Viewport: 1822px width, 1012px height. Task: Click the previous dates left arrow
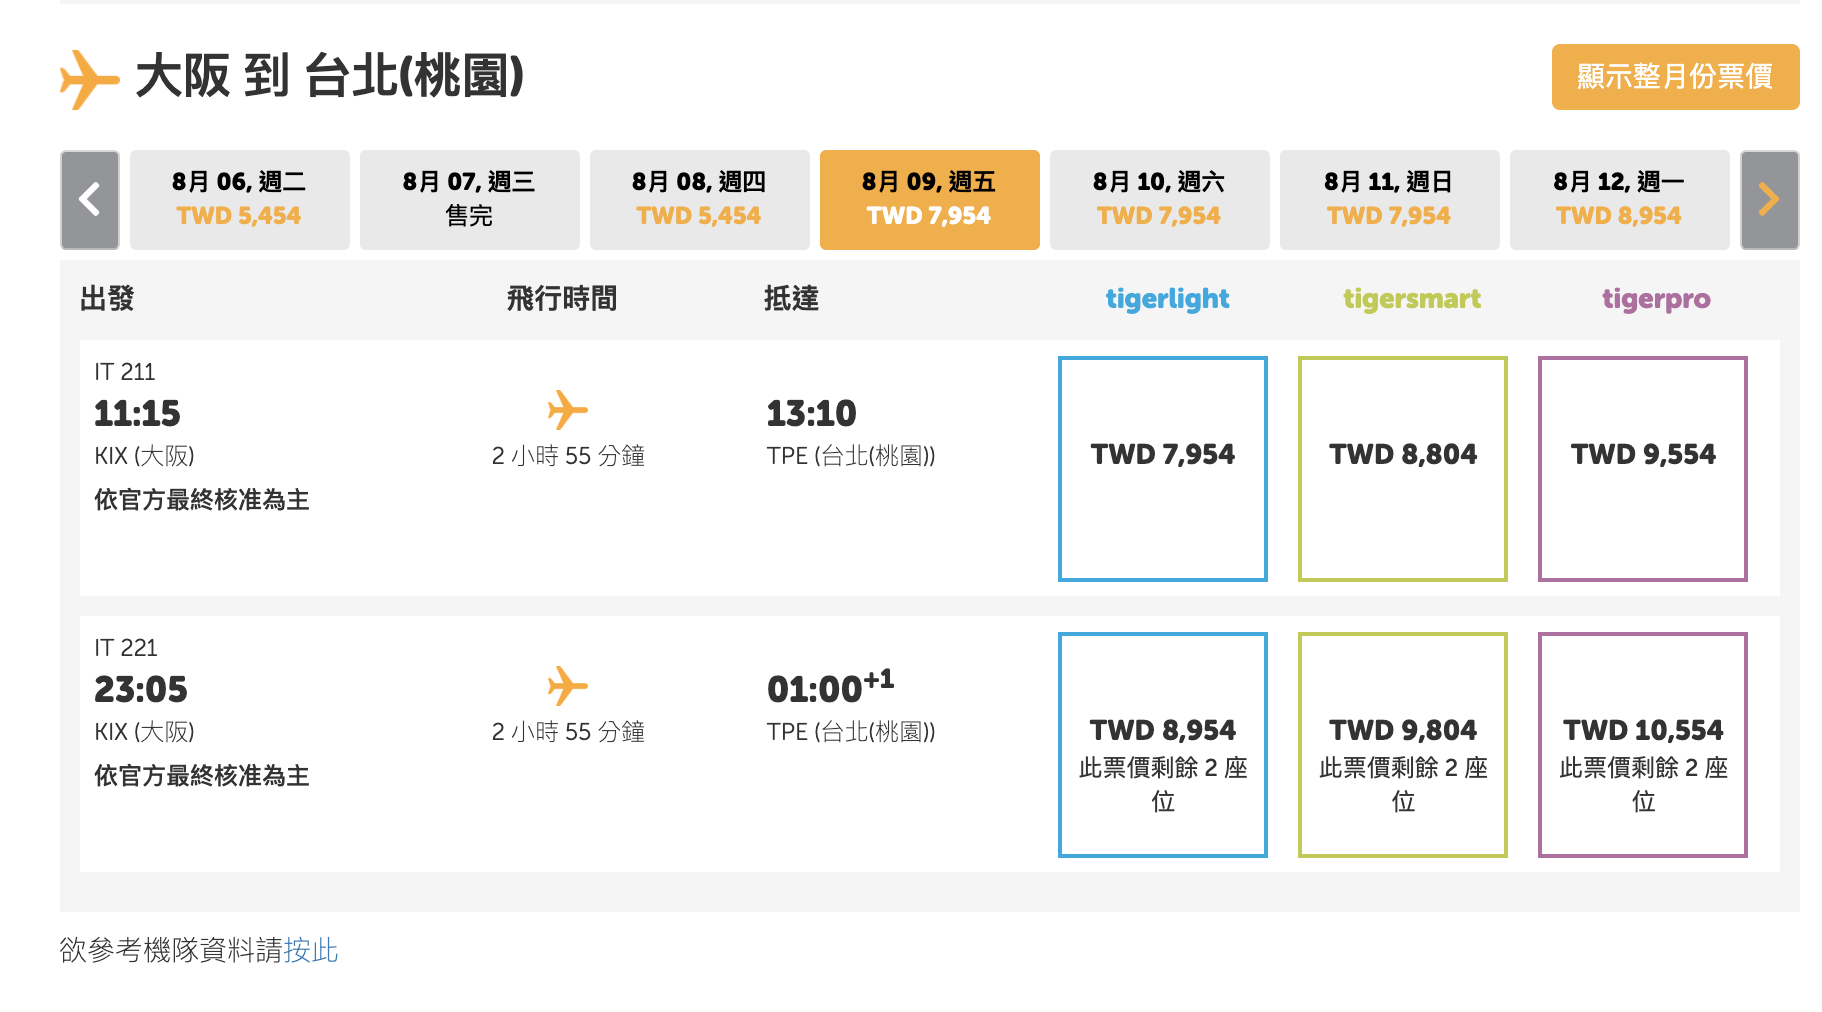tap(90, 200)
